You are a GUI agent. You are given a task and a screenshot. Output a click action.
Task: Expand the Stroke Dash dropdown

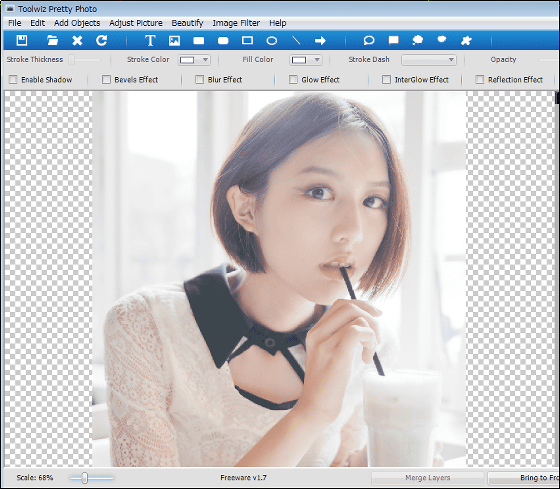tap(429, 60)
